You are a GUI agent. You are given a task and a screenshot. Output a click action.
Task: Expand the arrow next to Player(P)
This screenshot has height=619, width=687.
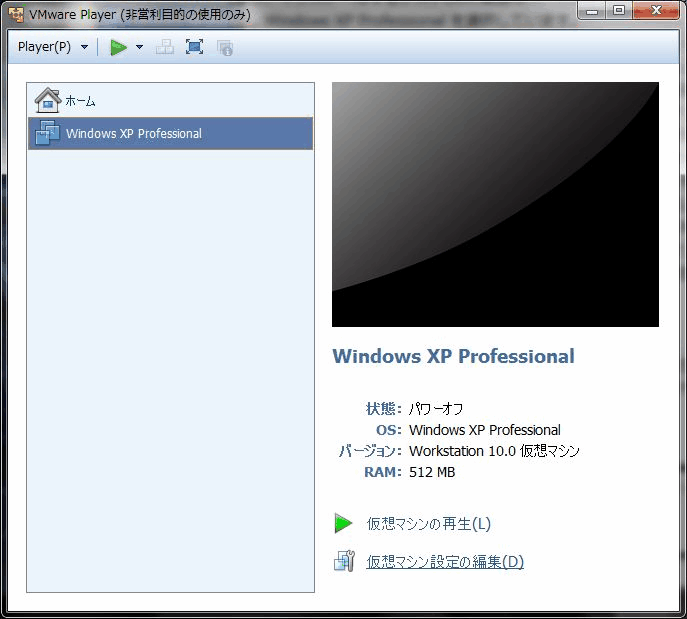click(84, 47)
